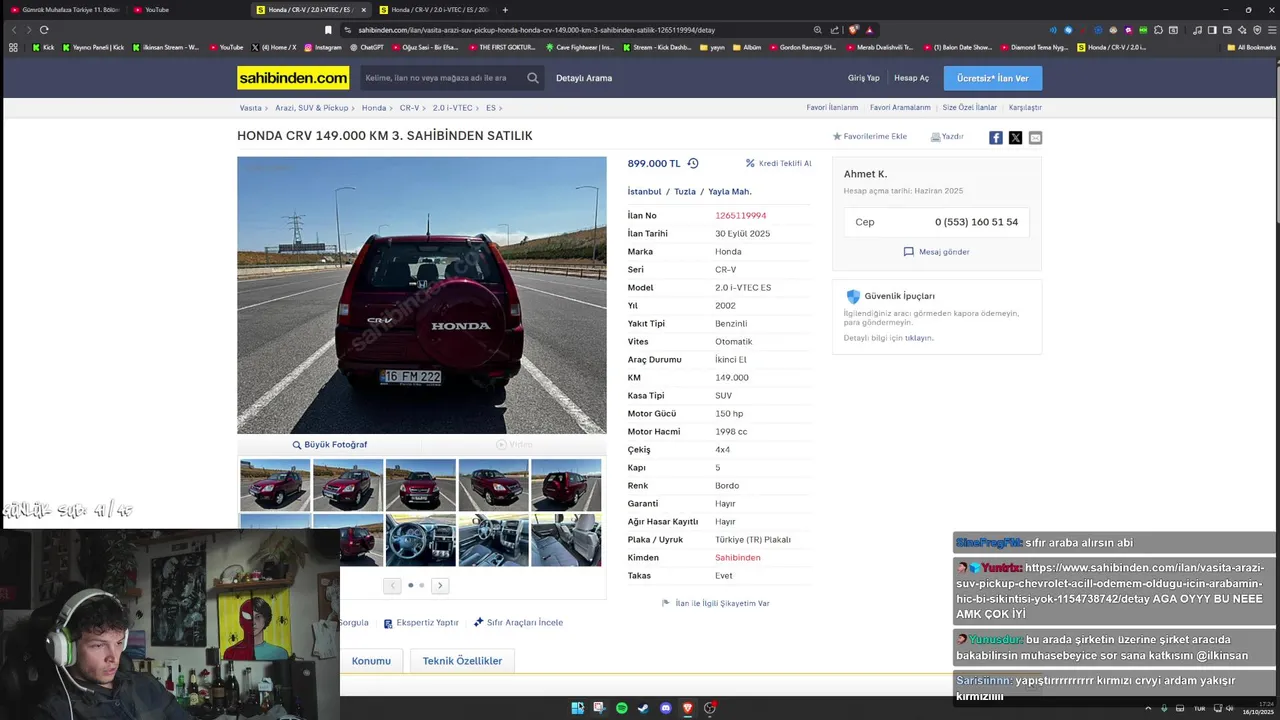The height and width of the screenshot is (720, 1280).
Task: Click Honda breadcrumb
Action: (x=374, y=107)
